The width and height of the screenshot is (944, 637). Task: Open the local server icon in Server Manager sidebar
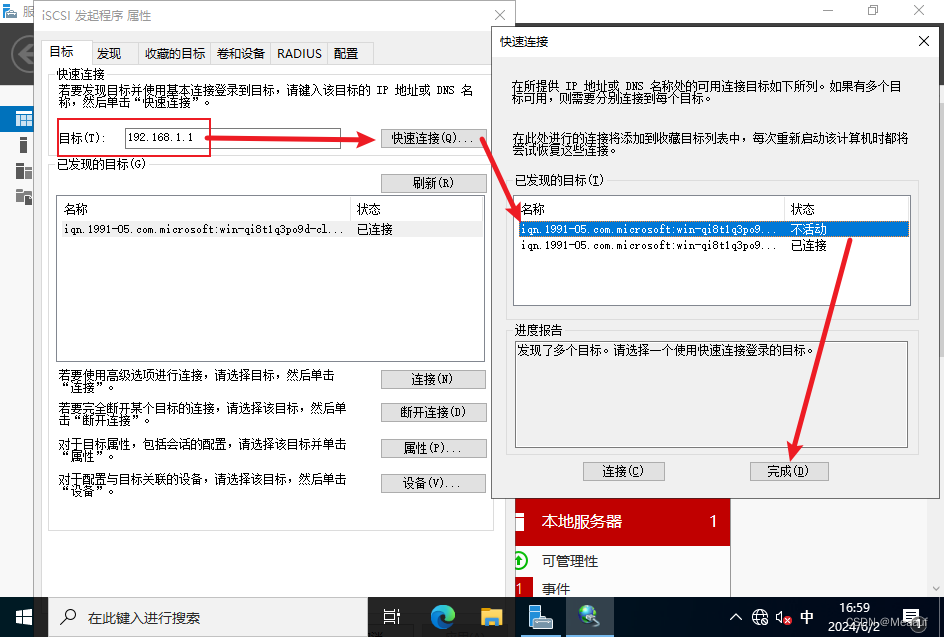tap(23, 144)
